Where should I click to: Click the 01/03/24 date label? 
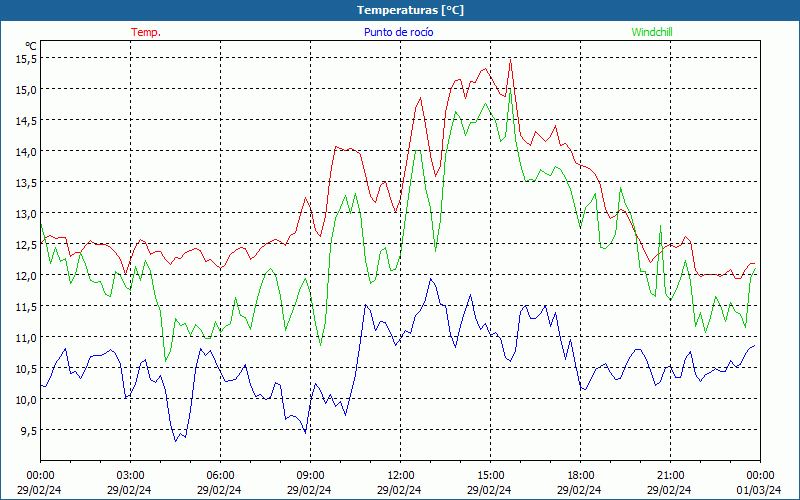click(759, 490)
